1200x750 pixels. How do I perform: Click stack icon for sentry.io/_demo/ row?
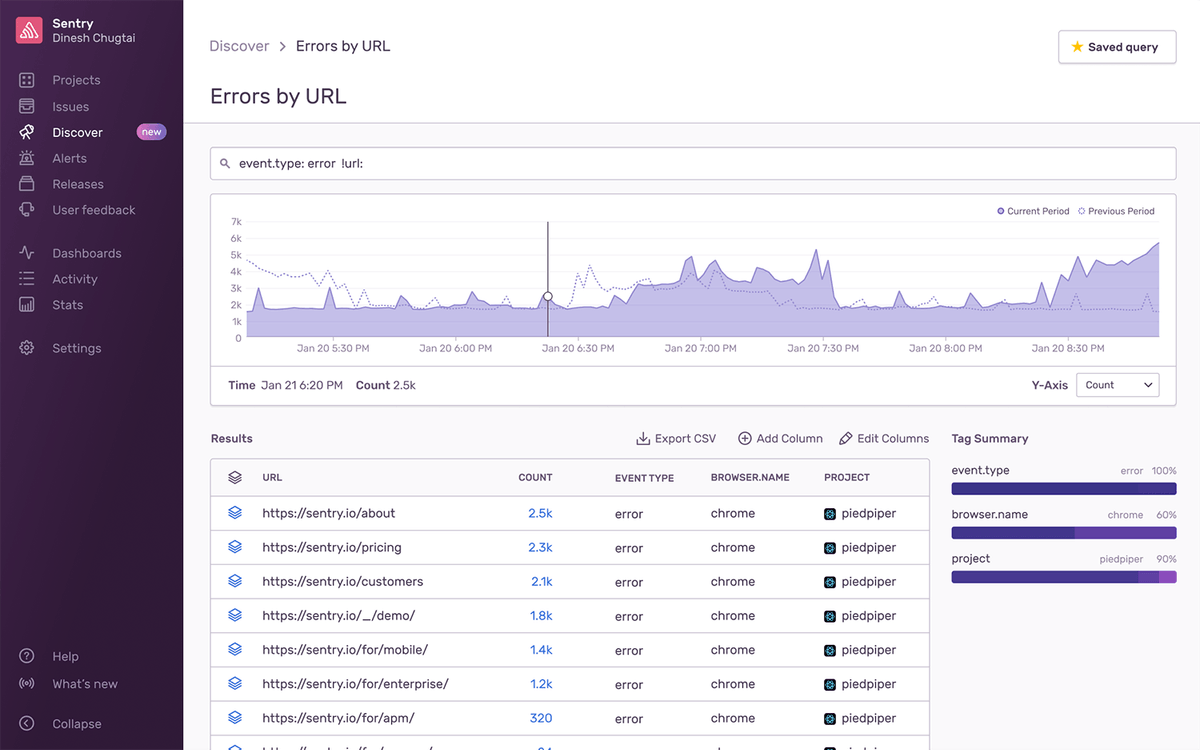pos(235,615)
